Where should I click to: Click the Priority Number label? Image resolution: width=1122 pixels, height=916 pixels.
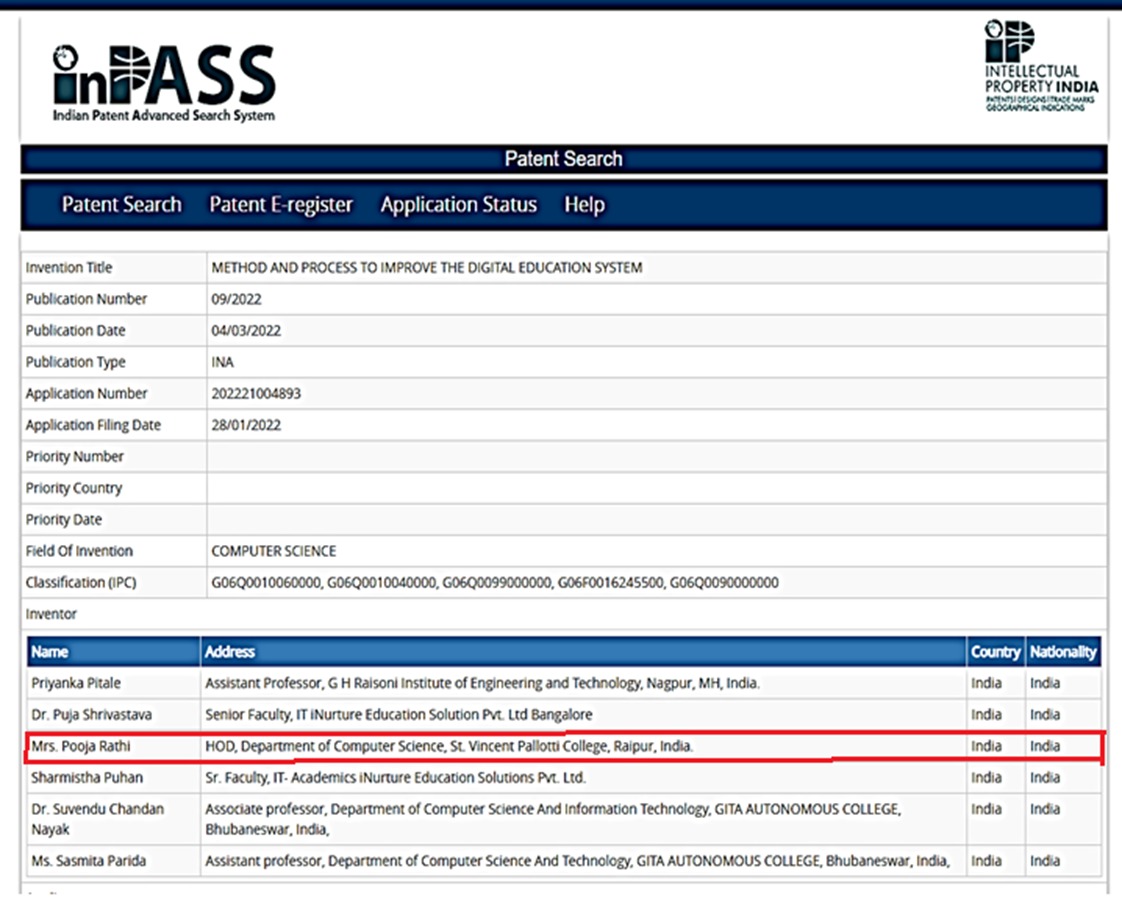tap(74, 457)
